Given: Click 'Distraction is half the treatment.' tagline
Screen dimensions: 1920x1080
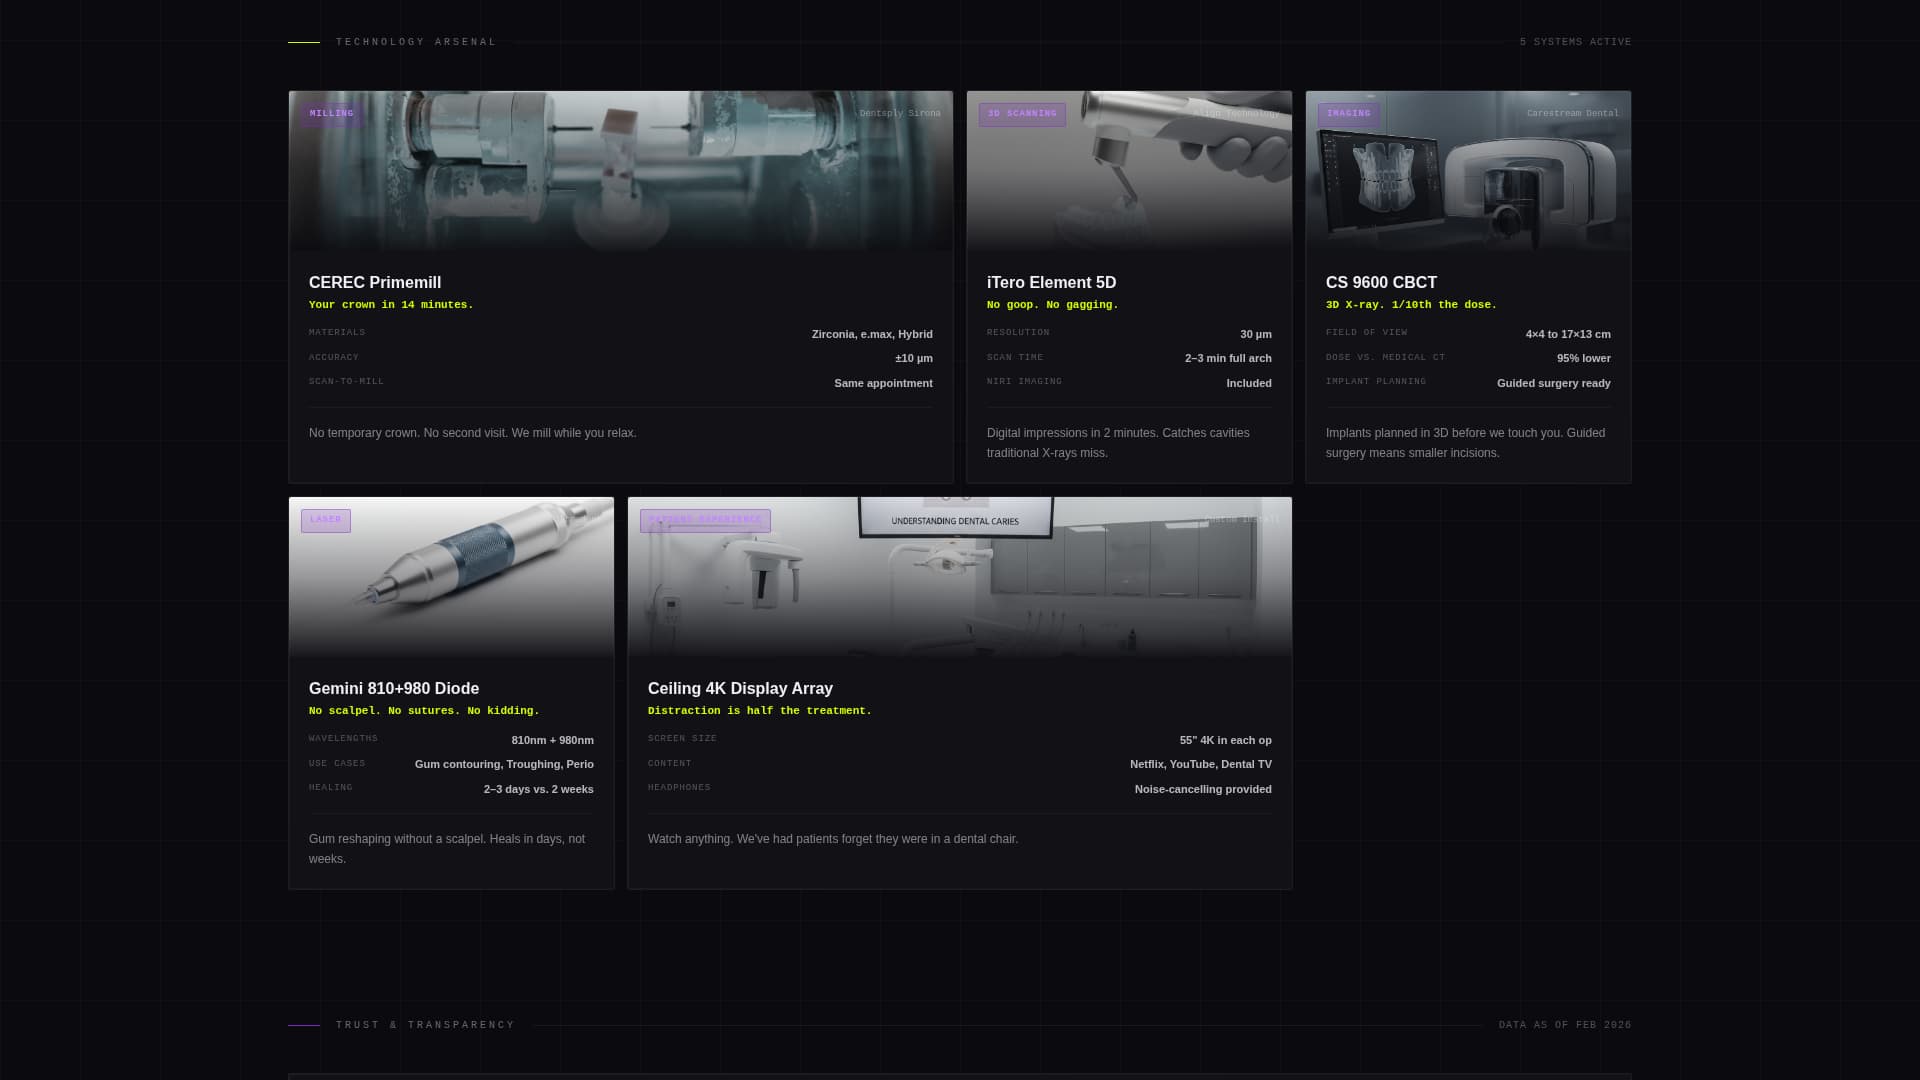Looking at the screenshot, I should pos(760,711).
